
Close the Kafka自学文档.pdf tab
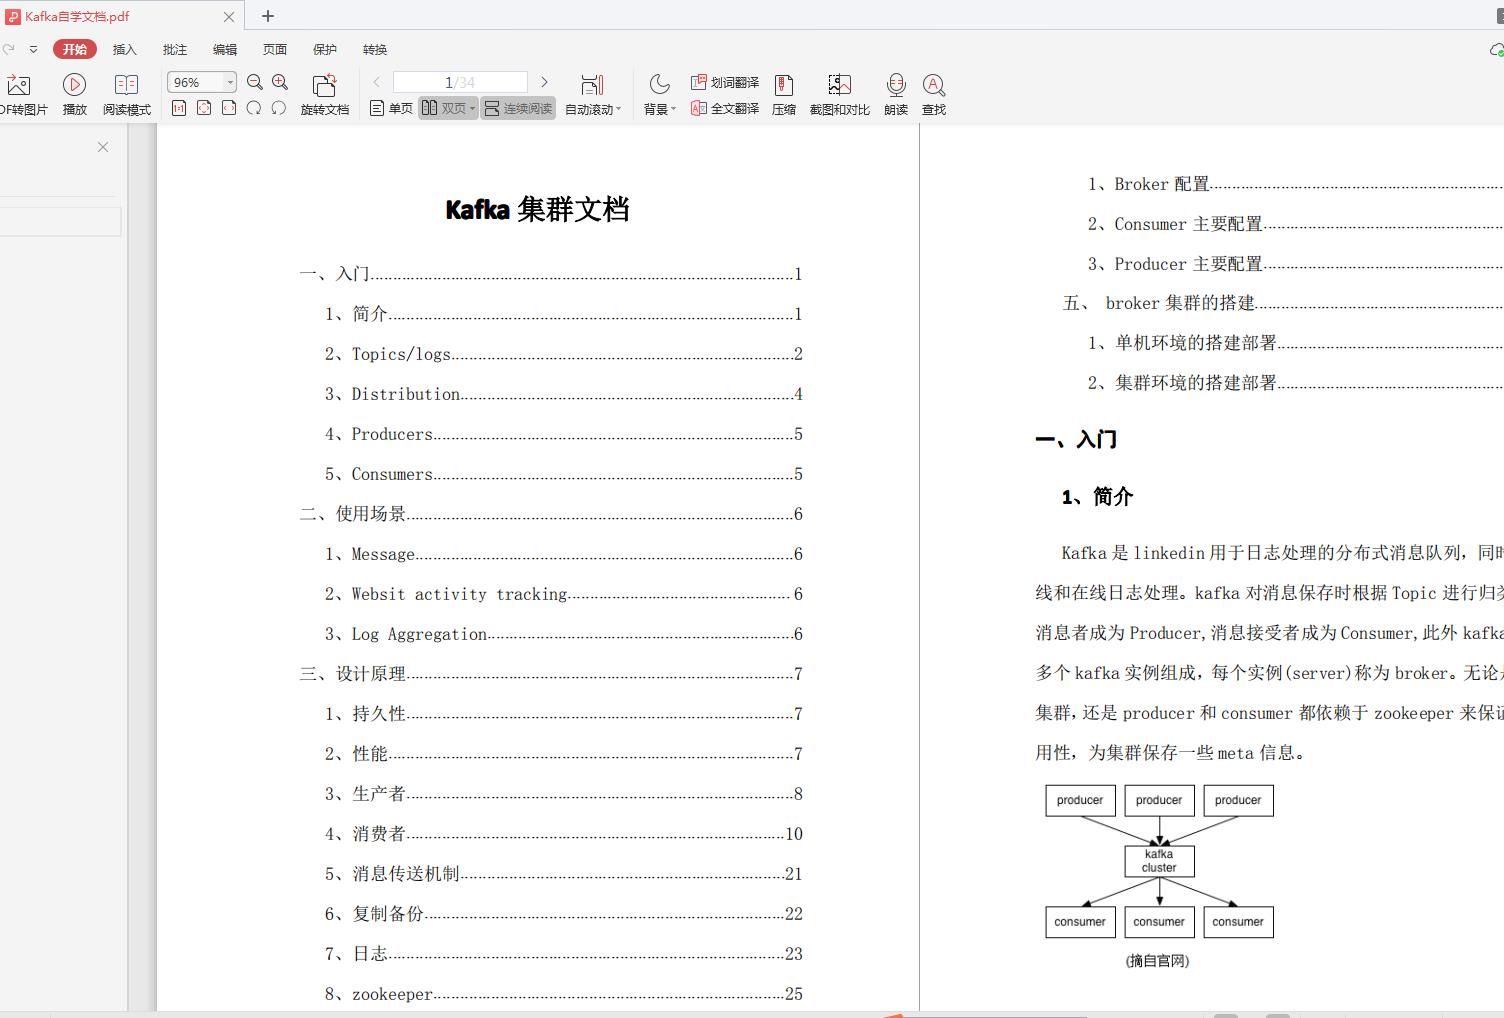(229, 17)
